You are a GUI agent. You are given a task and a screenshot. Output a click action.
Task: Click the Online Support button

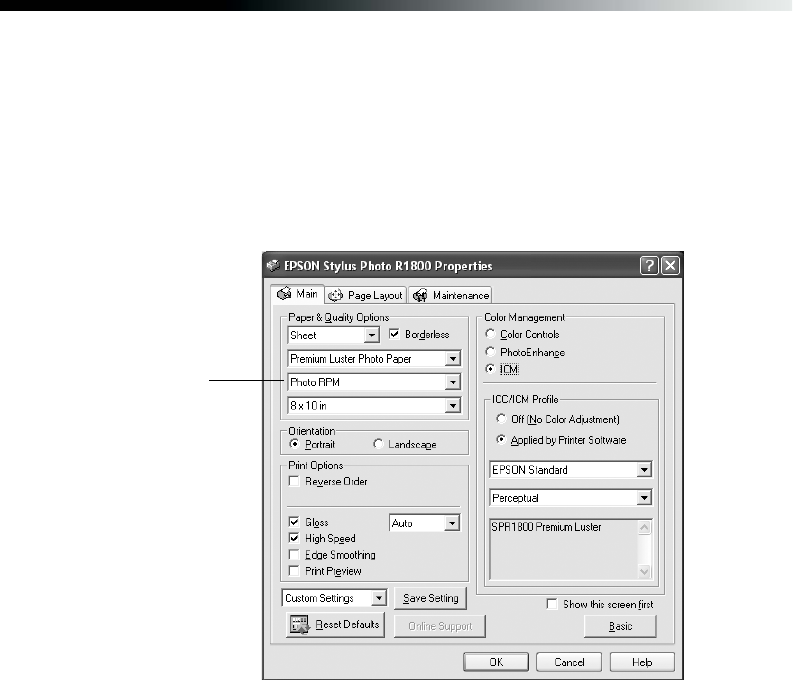click(x=440, y=626)
